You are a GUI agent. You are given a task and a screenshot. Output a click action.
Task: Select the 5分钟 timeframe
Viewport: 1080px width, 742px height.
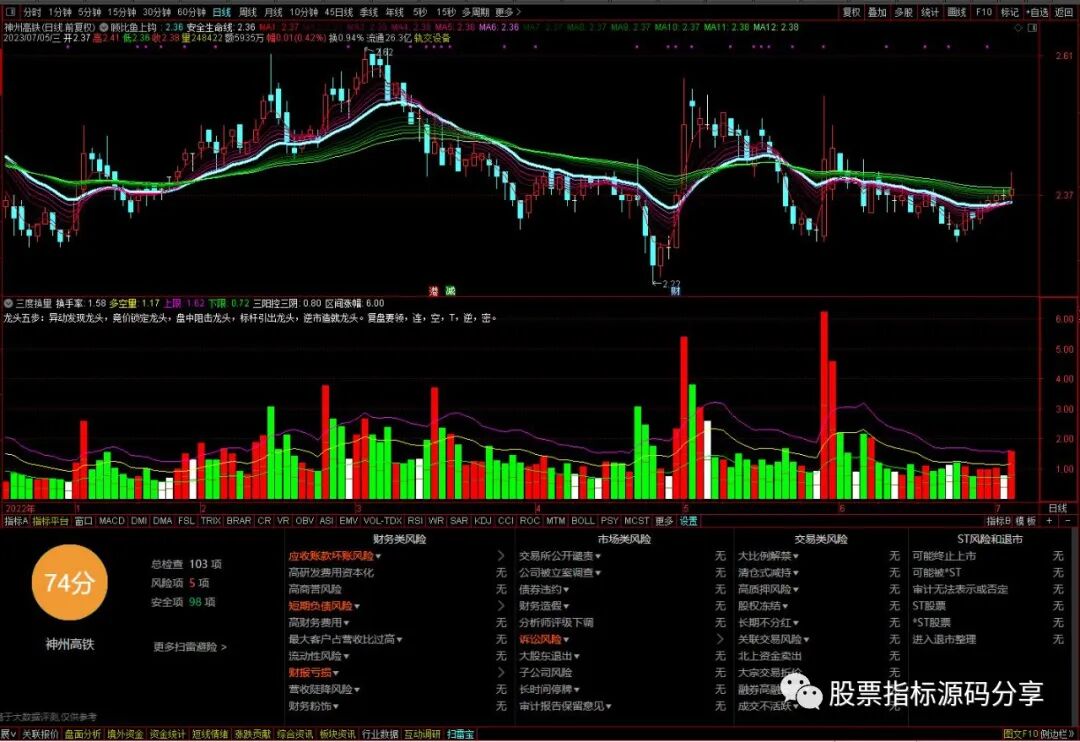click(90, 12)
